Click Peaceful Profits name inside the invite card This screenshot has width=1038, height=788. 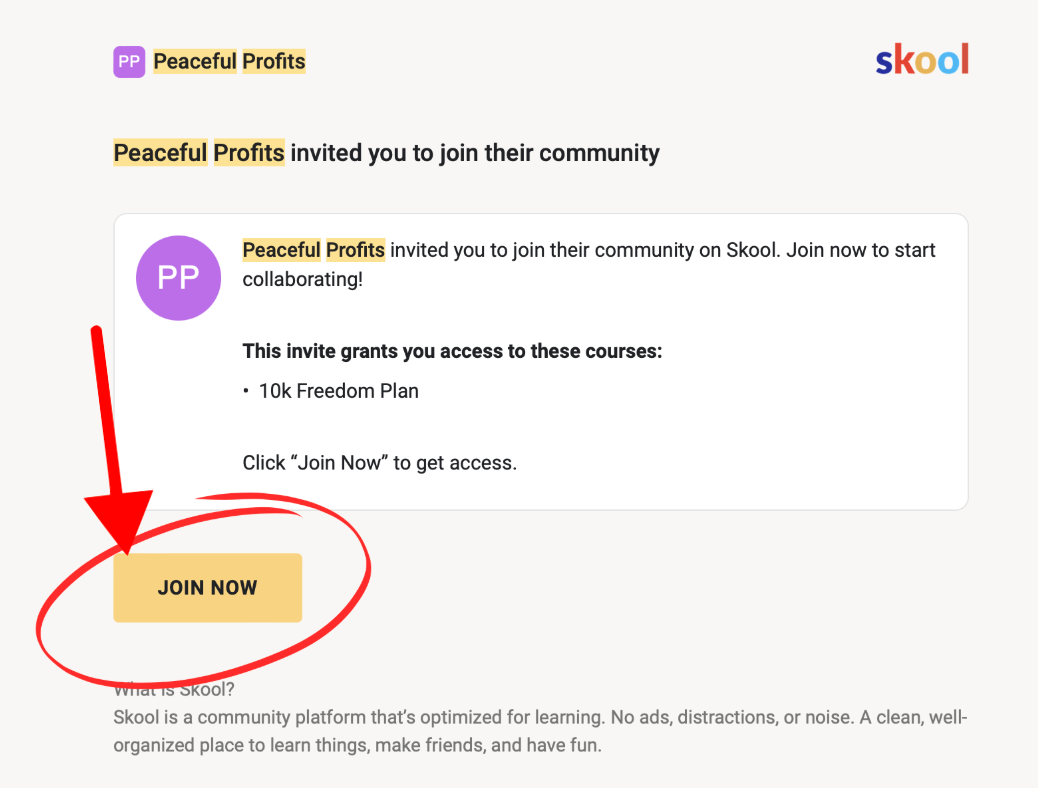coord(314,250)
